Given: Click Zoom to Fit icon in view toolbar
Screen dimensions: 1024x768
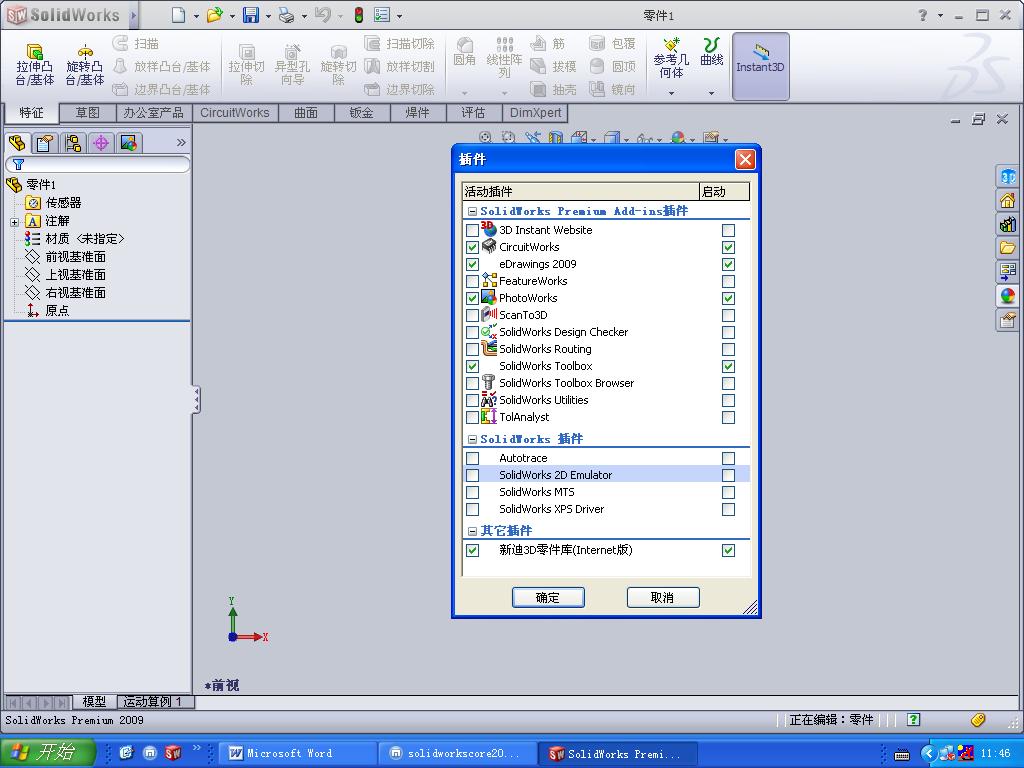Looking at the screenshot, I should point(485,137).
